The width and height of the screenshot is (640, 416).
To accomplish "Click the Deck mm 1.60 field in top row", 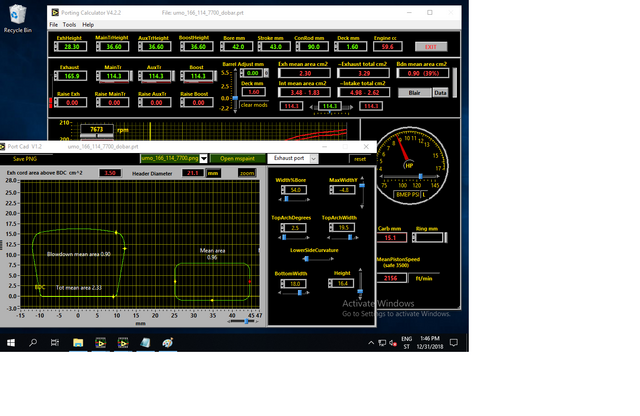I will (352, 47).
